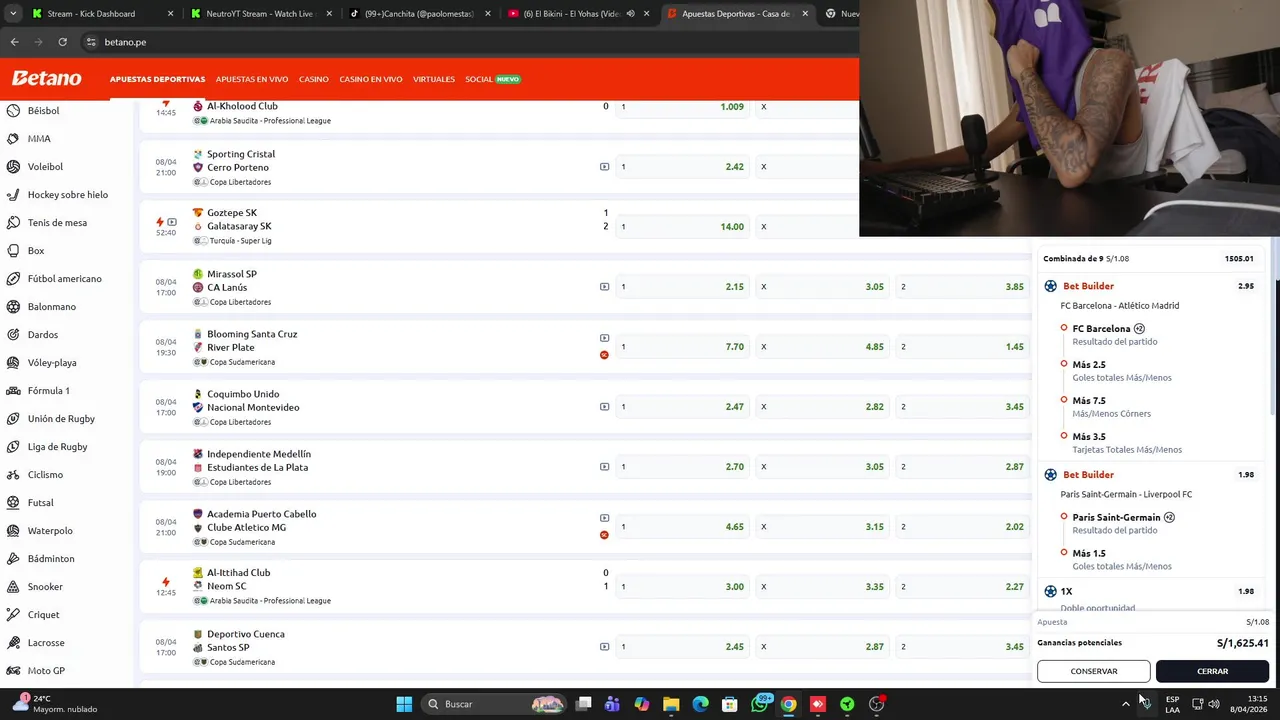Open Snooker sport category

[x=45, y=587]
